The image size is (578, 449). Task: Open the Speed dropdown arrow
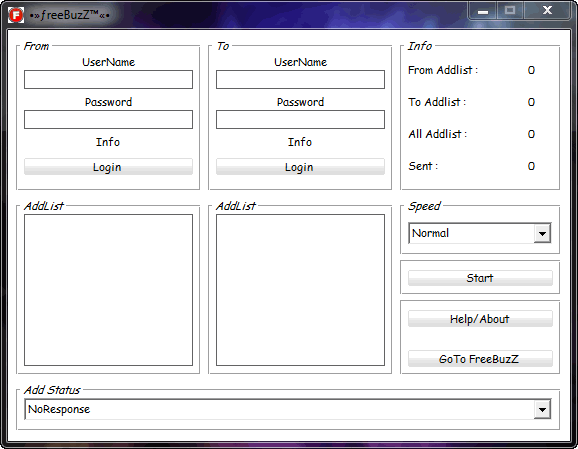(542, 233)
